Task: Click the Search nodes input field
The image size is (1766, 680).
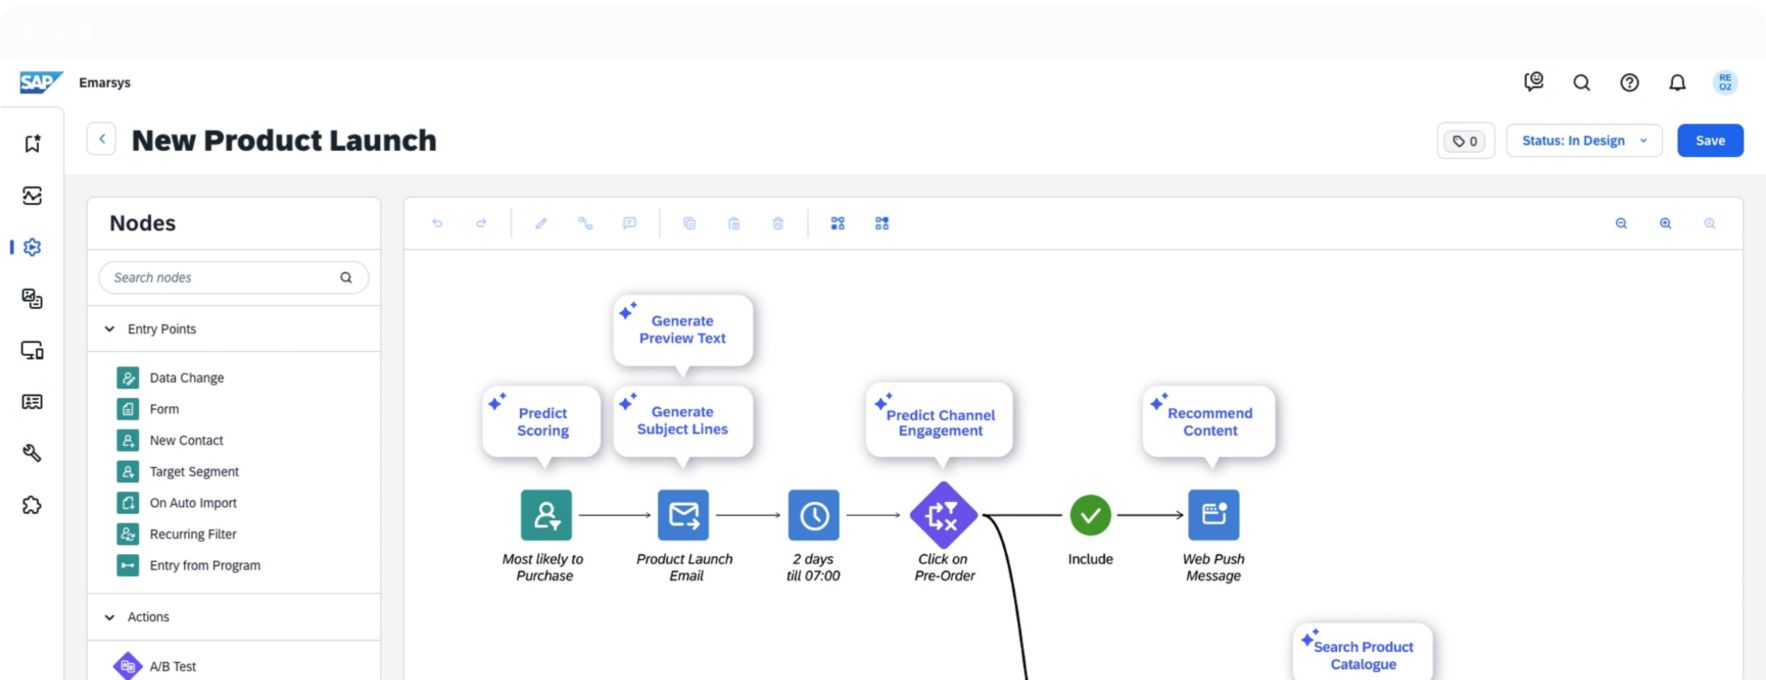Action: [x=222, y=278]
